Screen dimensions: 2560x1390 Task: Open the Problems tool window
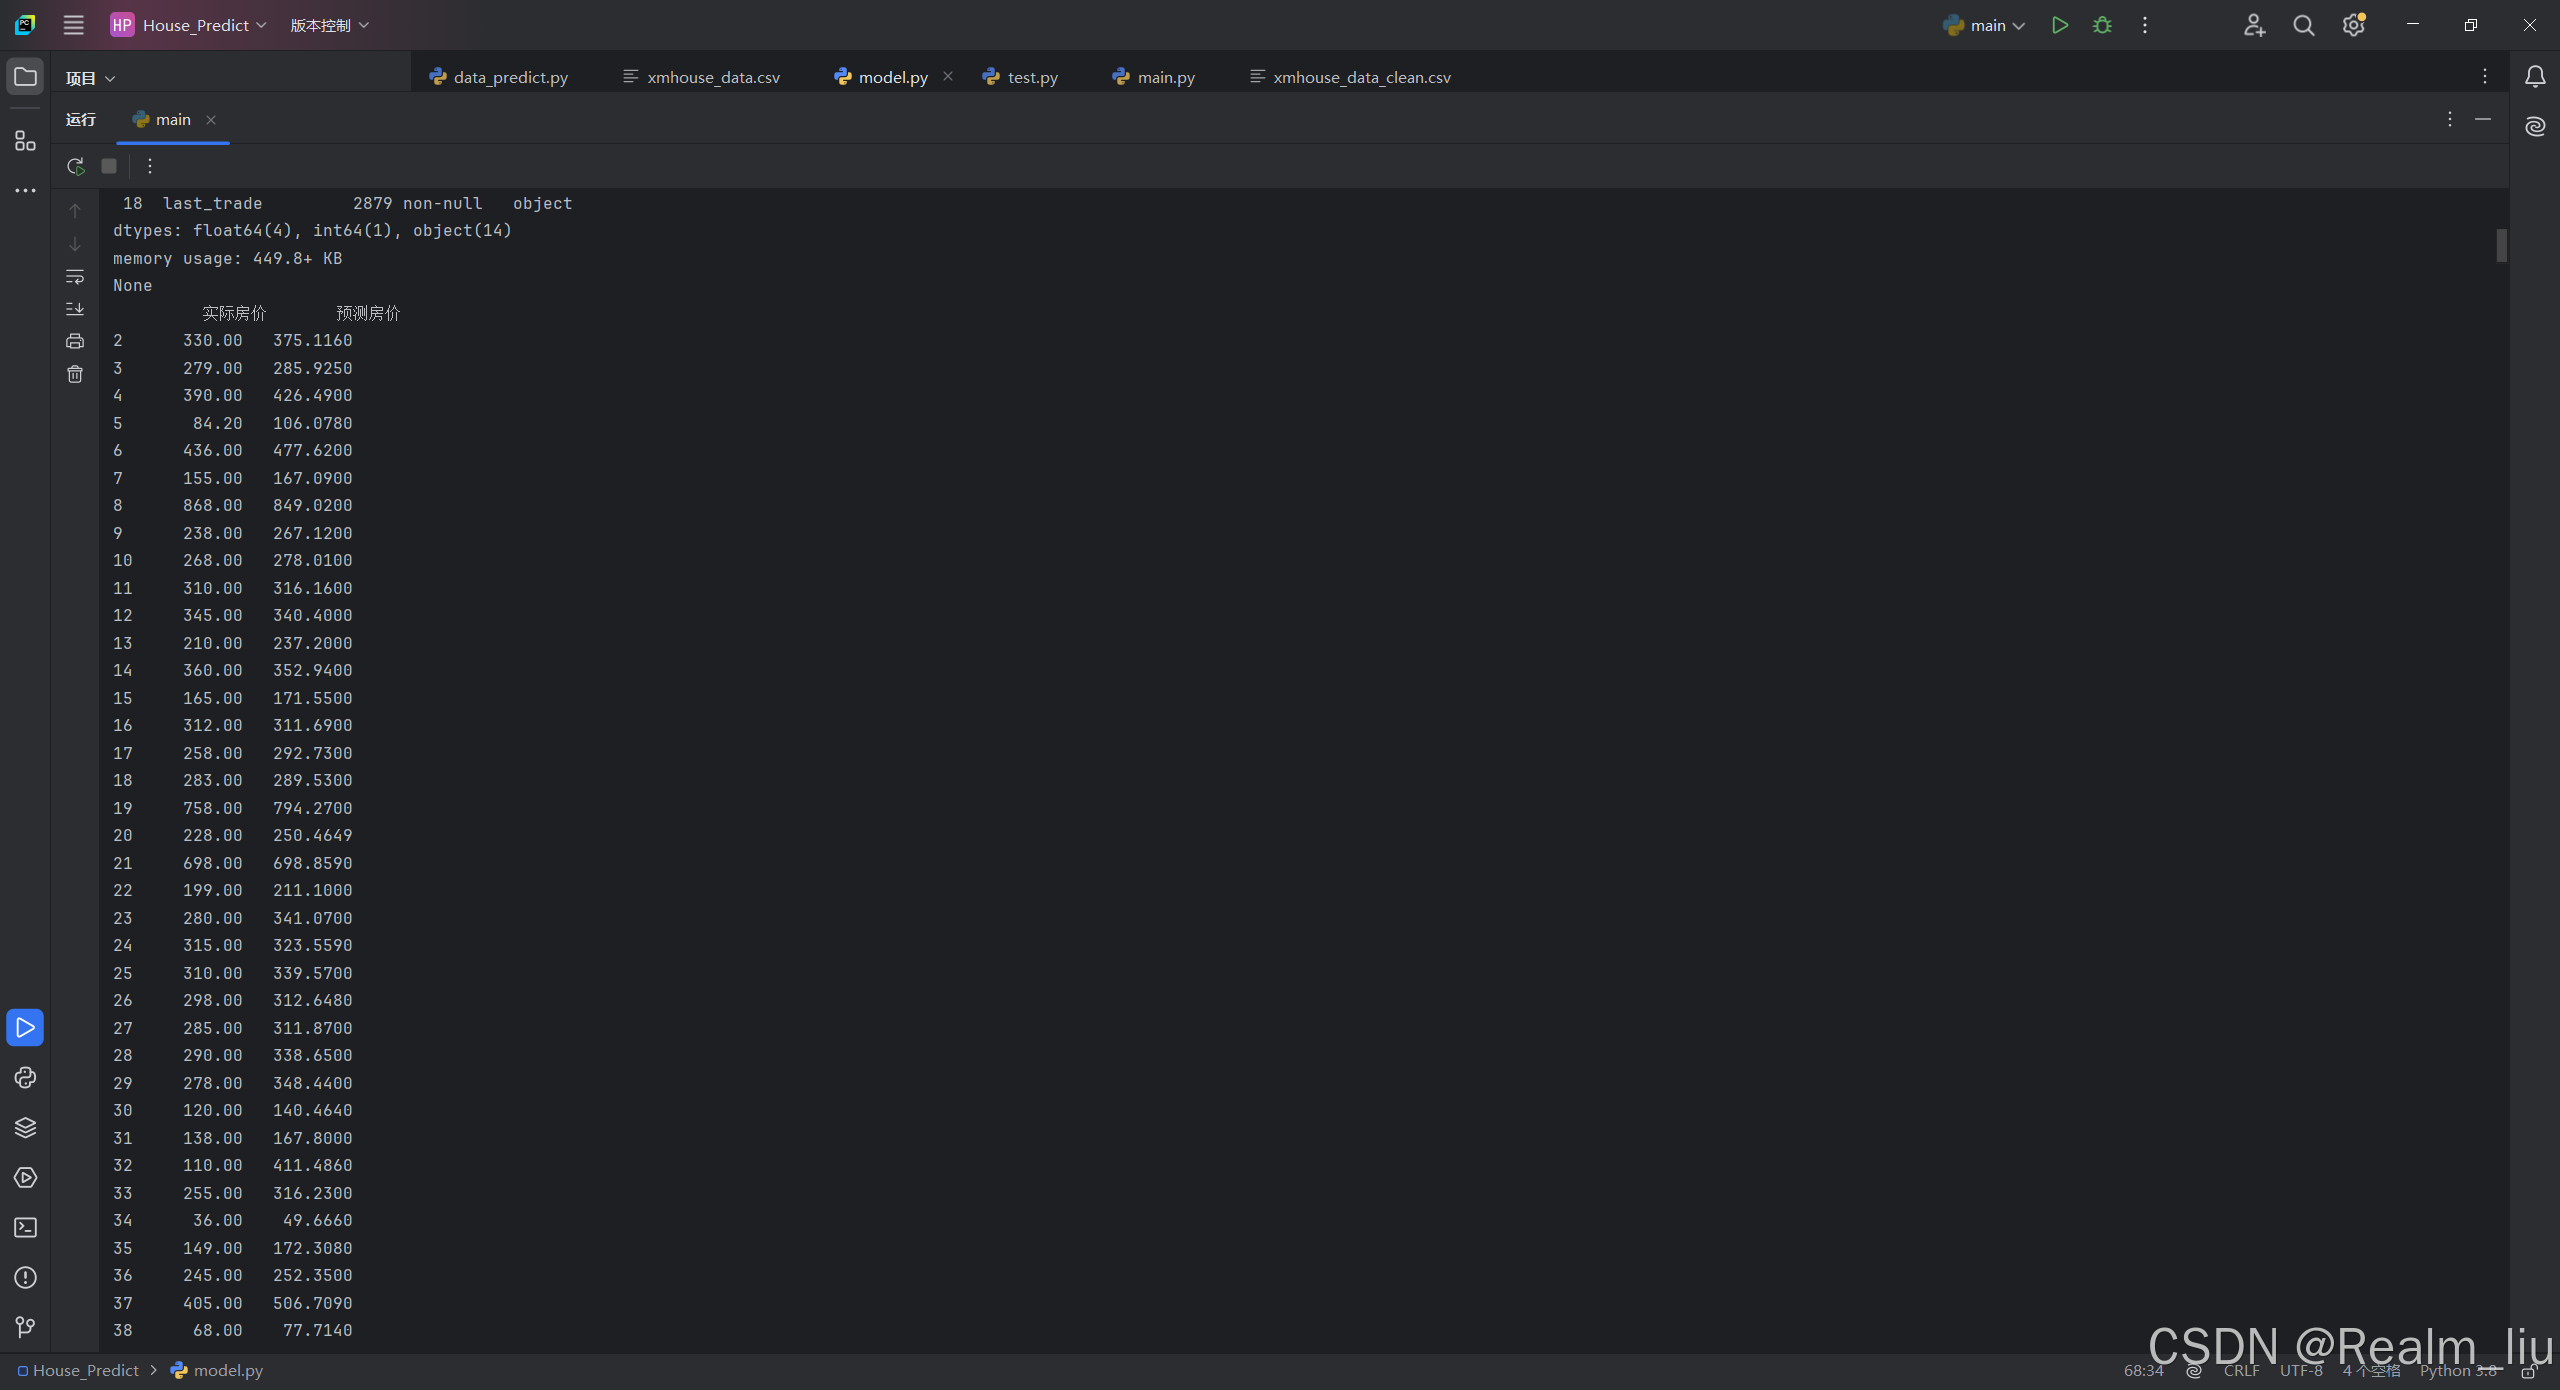tap(25, 1278)
